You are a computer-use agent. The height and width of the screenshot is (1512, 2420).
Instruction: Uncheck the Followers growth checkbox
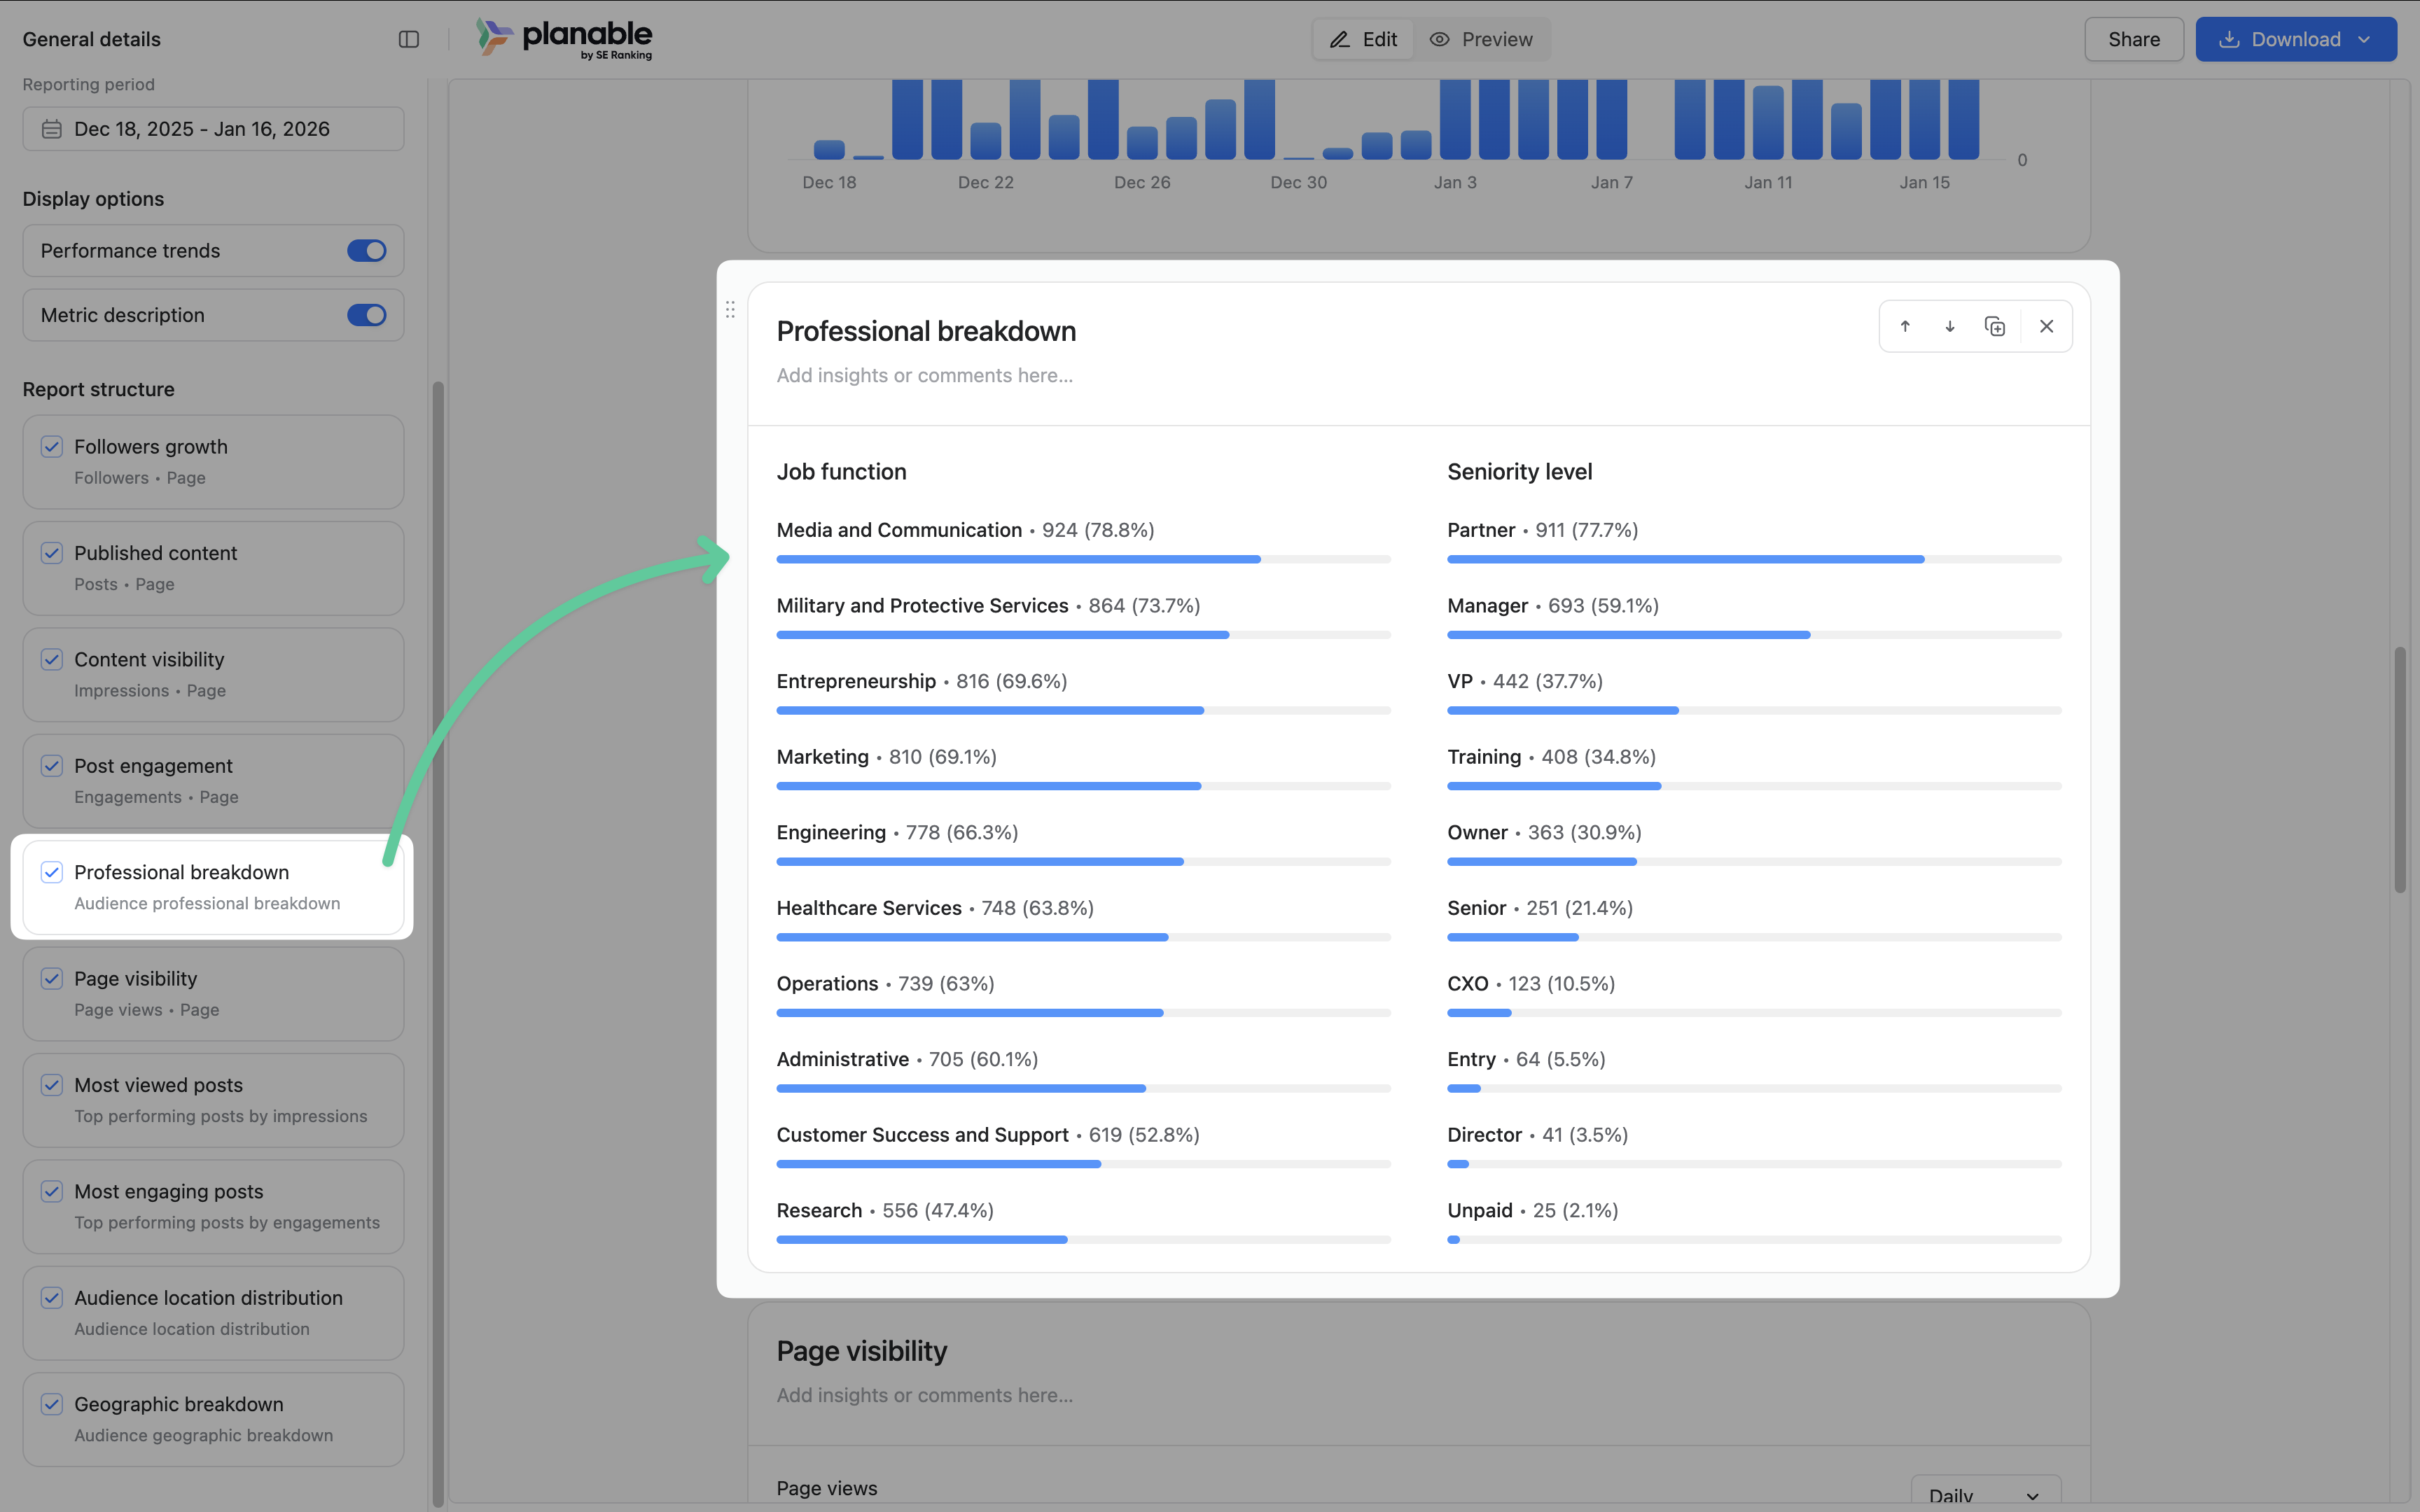coord(52,447)
